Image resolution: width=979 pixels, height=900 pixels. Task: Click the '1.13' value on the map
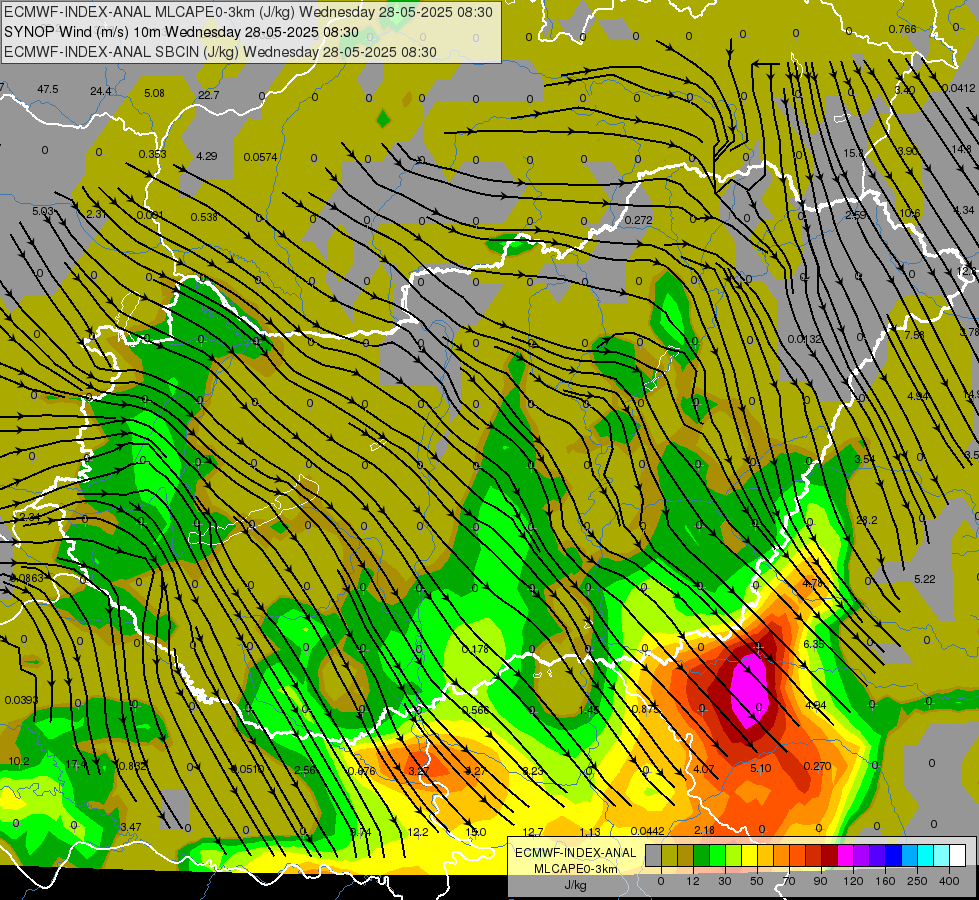click(x=590, y=831)
